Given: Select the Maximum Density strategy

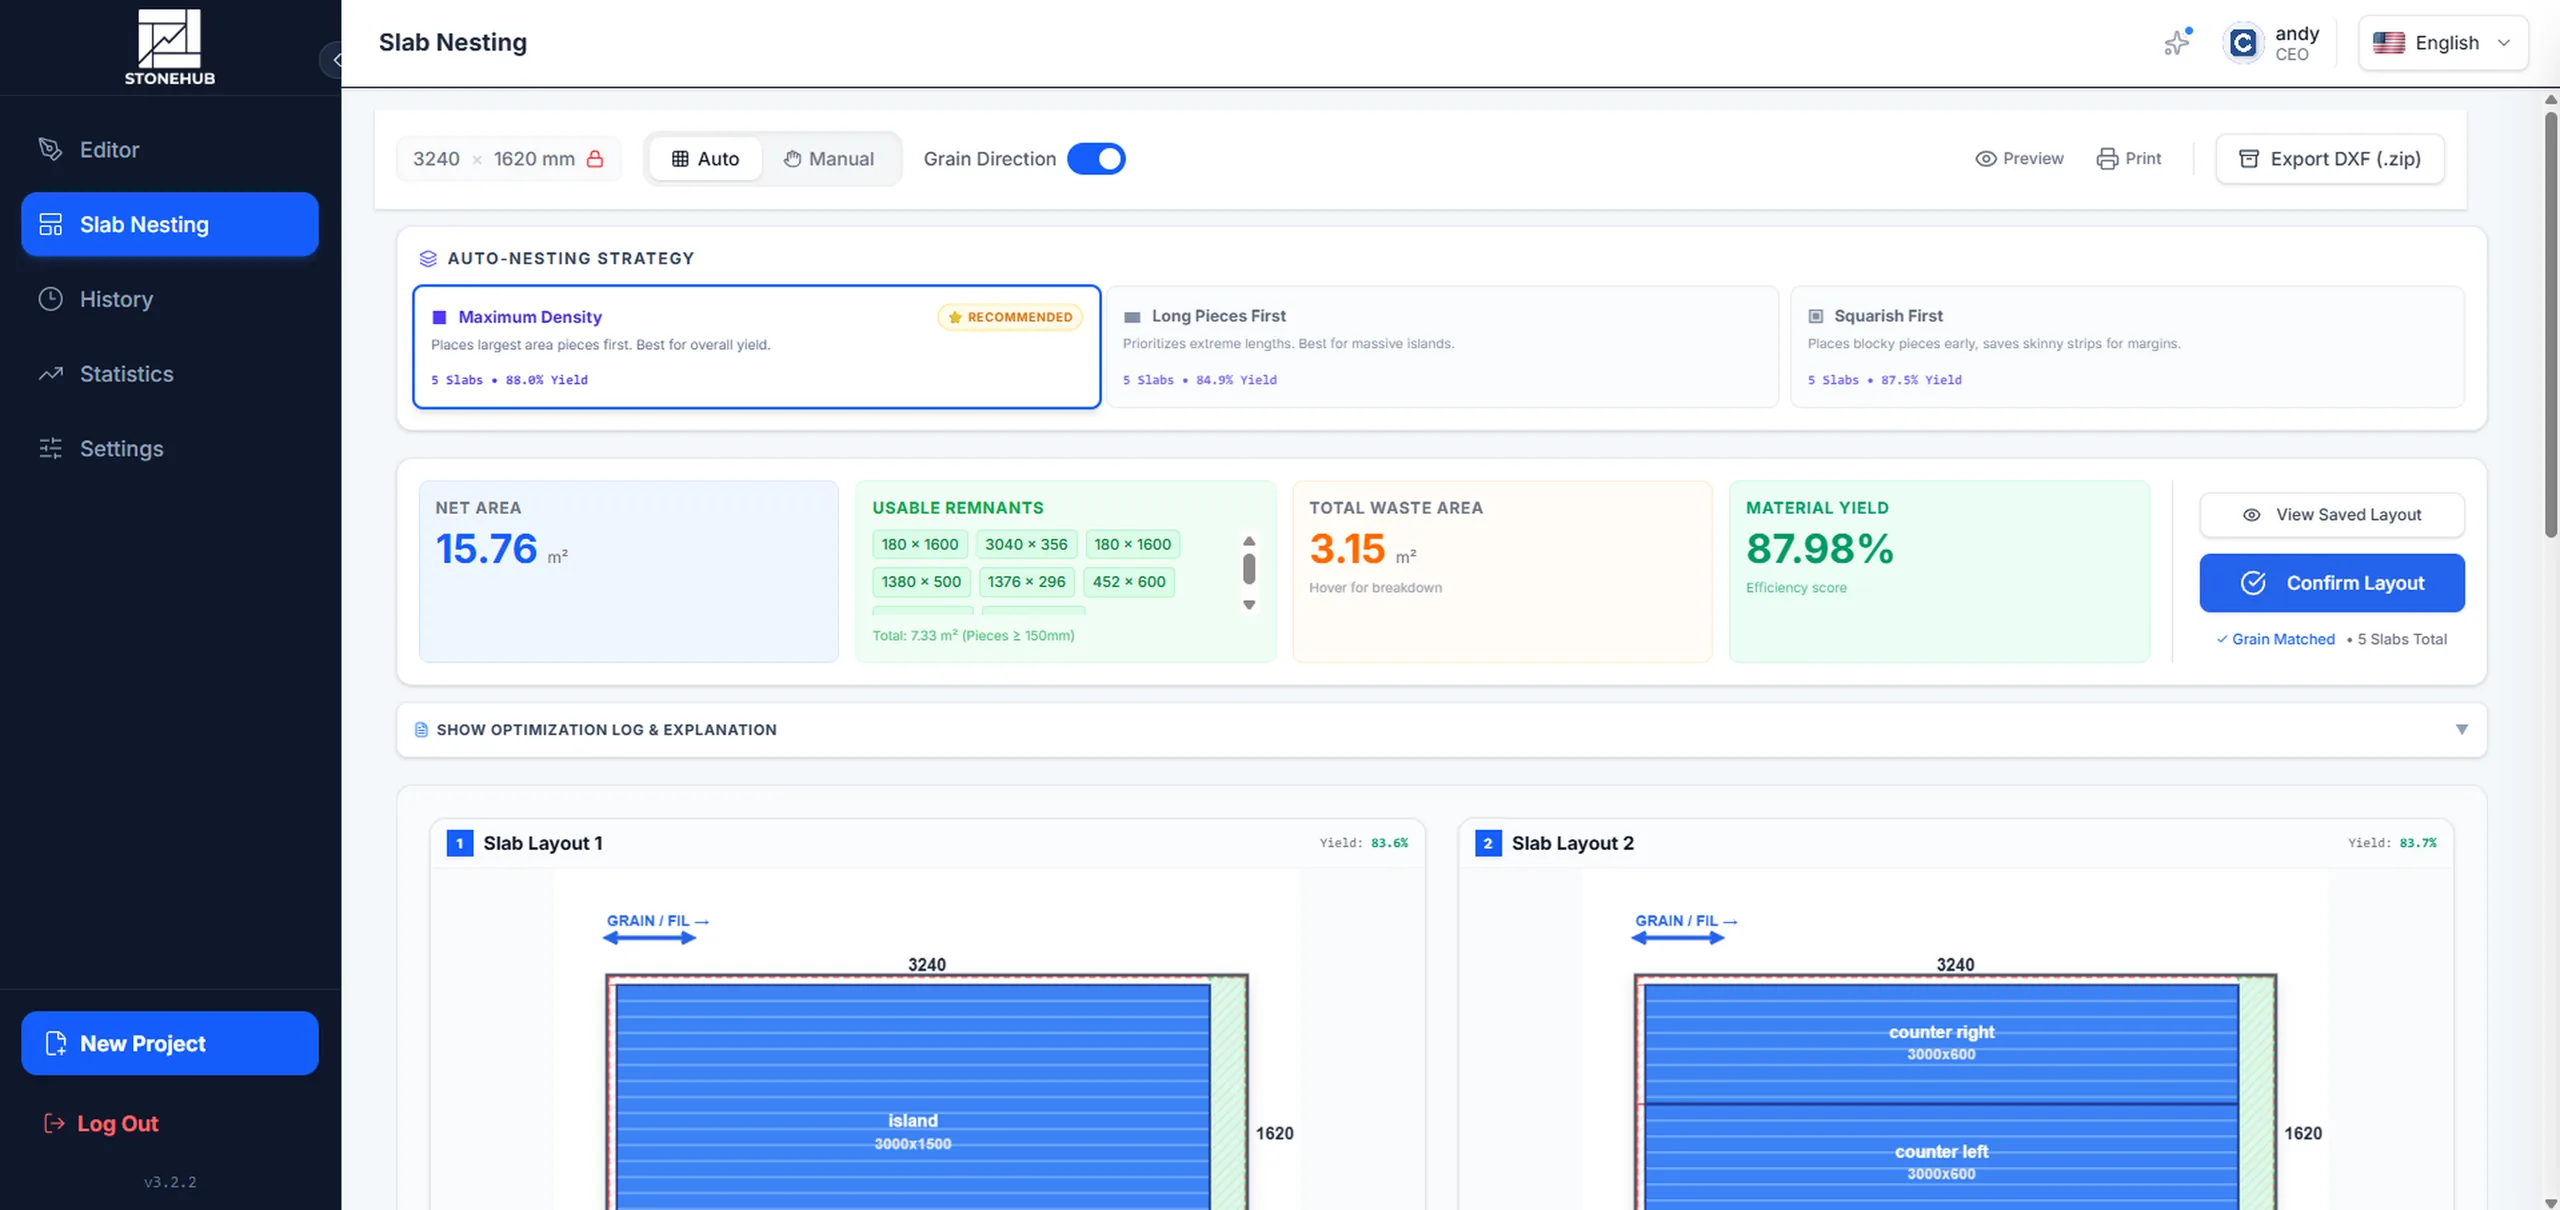Looking at the screenshot, I should (757, 347).
